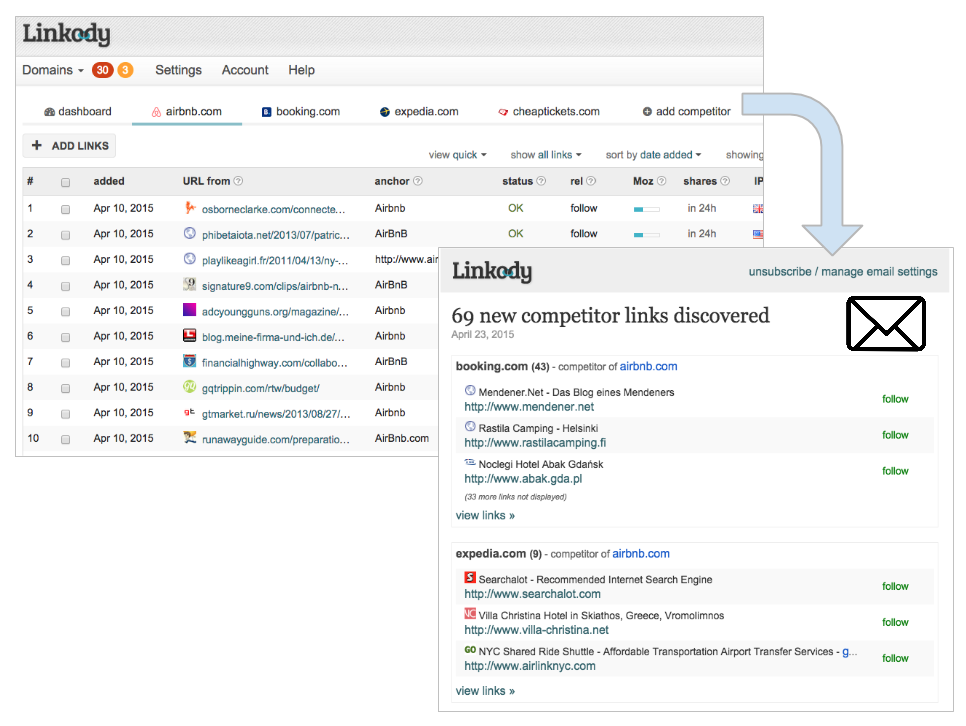This screenshot has width=966, height=726.
Task: Click the blog.meine-firma-und-ich.de favicon
Action: click(190, 335)
